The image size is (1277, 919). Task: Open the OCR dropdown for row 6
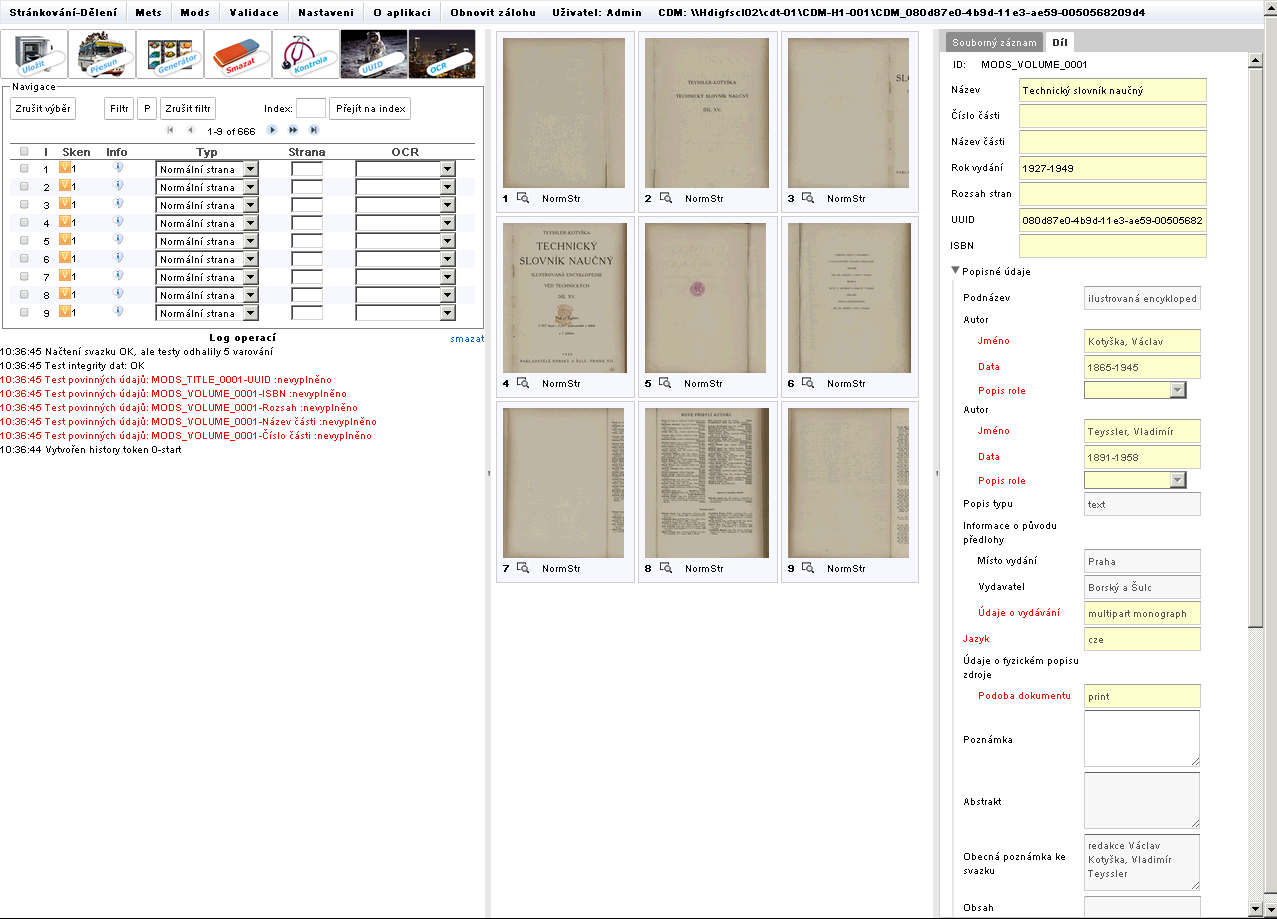(405, 259)
